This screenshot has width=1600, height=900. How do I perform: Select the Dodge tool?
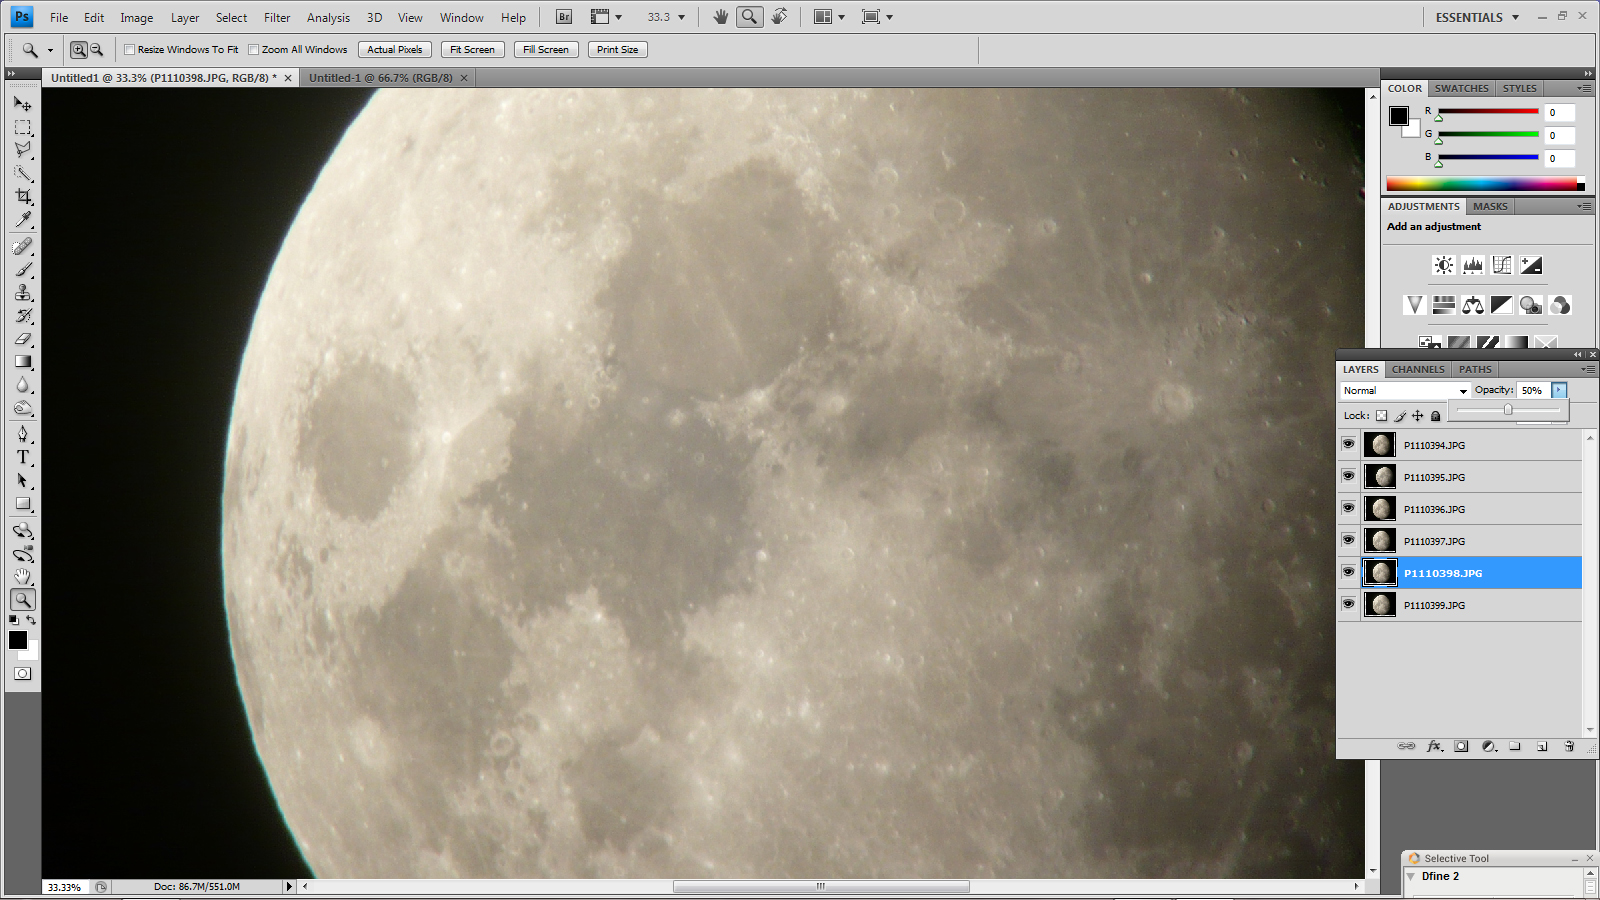pos(23,408)
